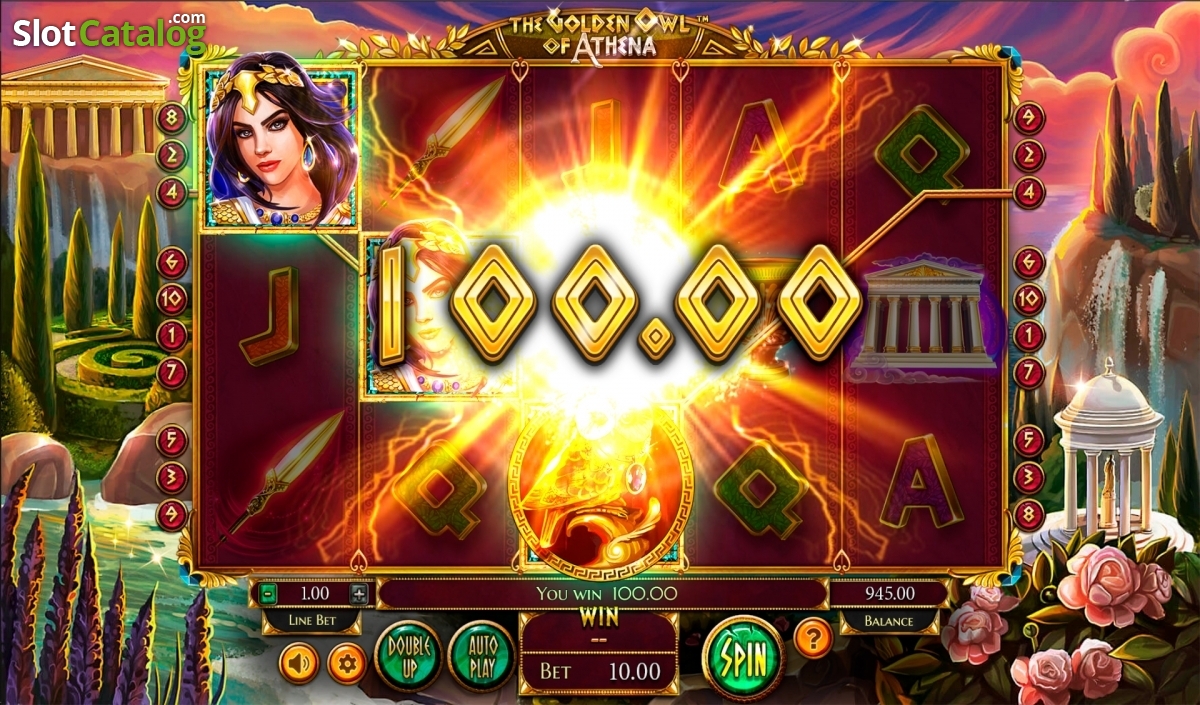Open settings via the gear icon
The height and width of the screenshot is (705, 1200).
click(x=347, y=662)
